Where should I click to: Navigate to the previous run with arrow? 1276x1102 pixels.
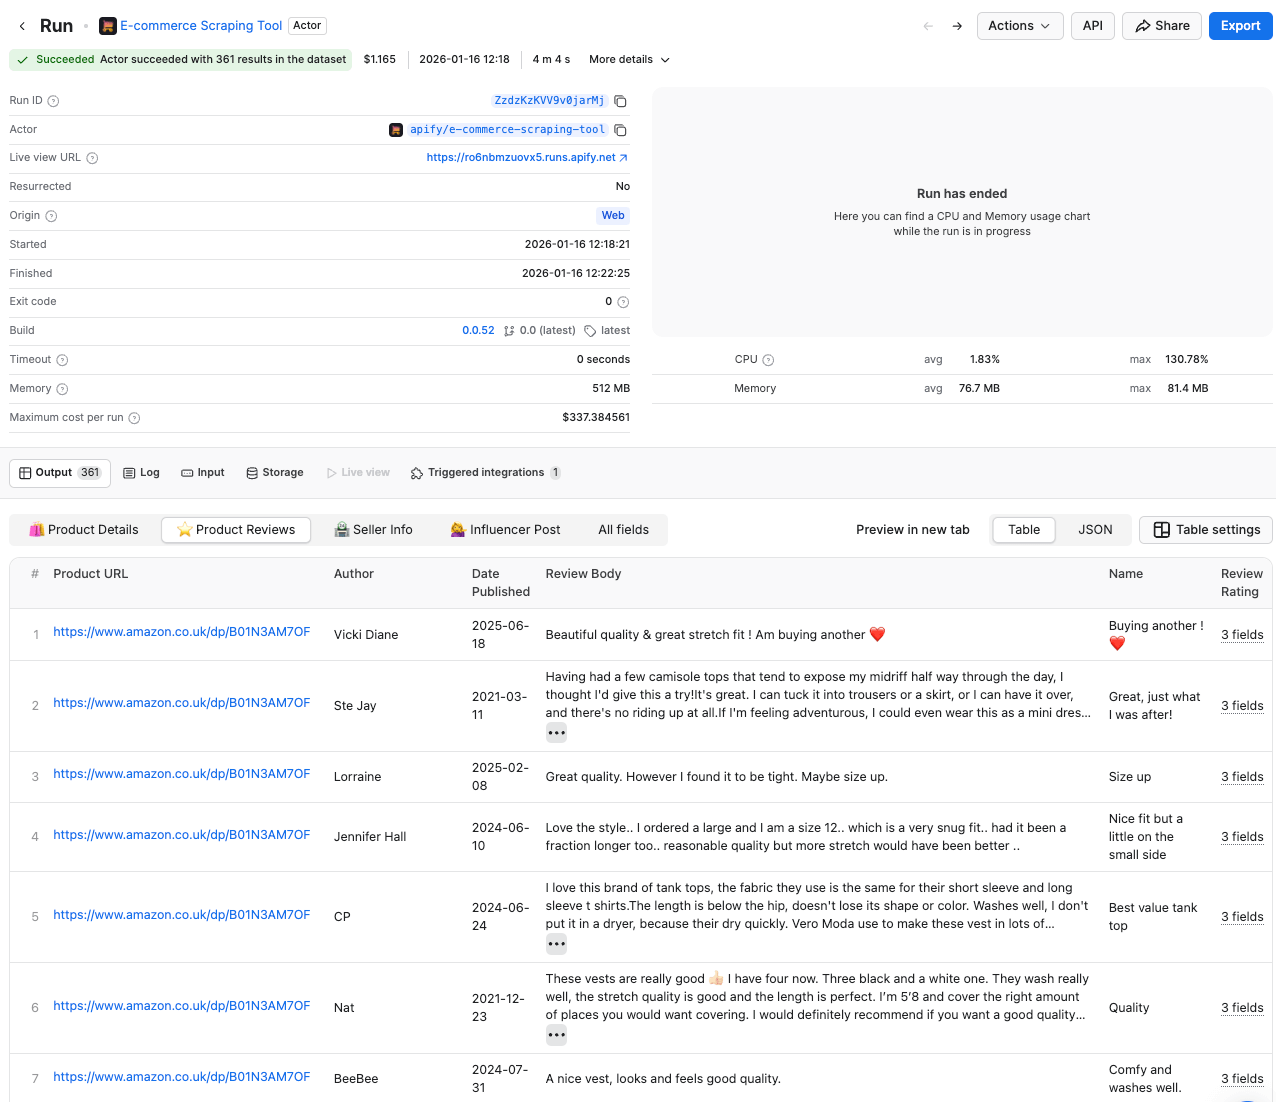pos(927,26)
